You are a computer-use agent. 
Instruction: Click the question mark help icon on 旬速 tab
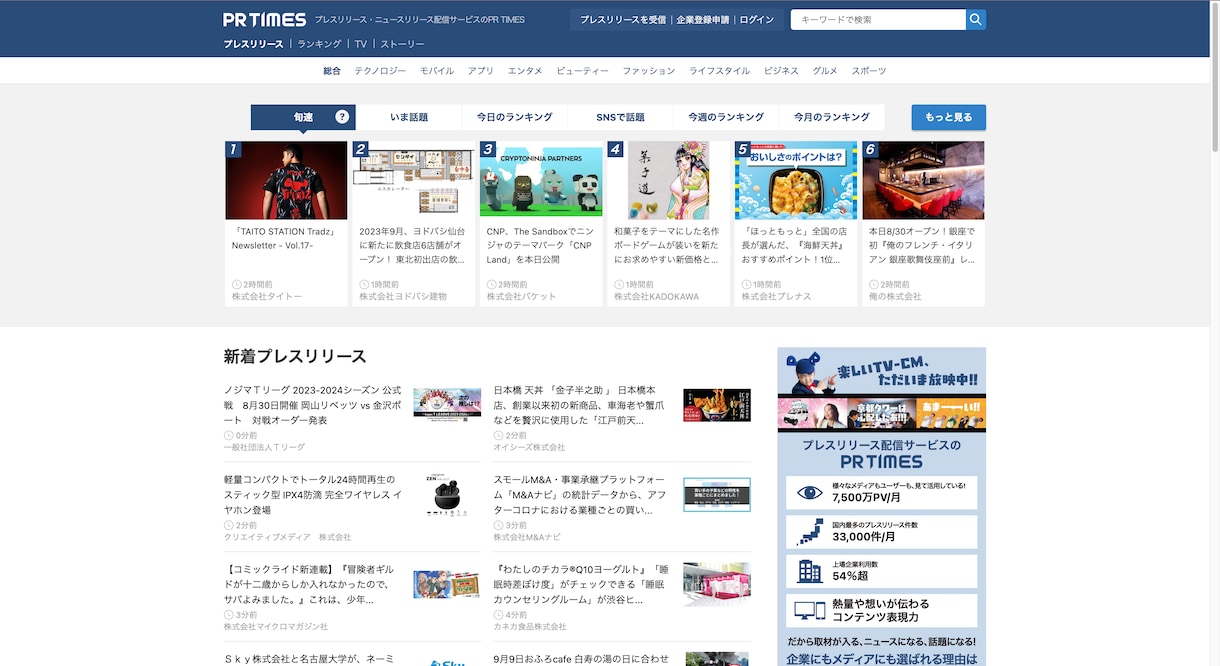[x=342, y=117]
